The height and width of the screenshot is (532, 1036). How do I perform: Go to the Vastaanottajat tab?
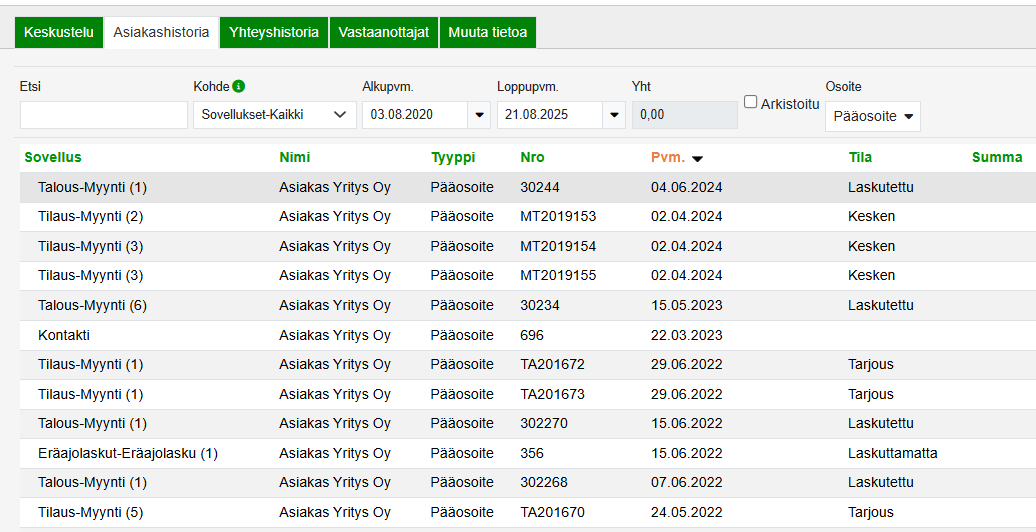[x=383, y=32]
